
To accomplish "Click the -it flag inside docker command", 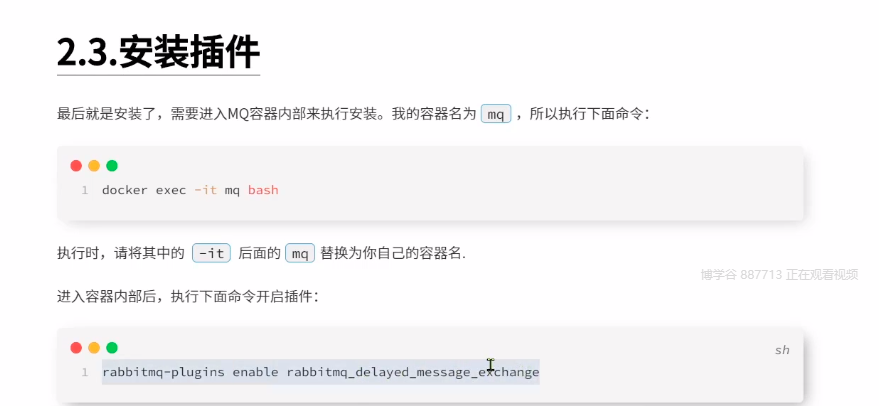I will 205,190.
